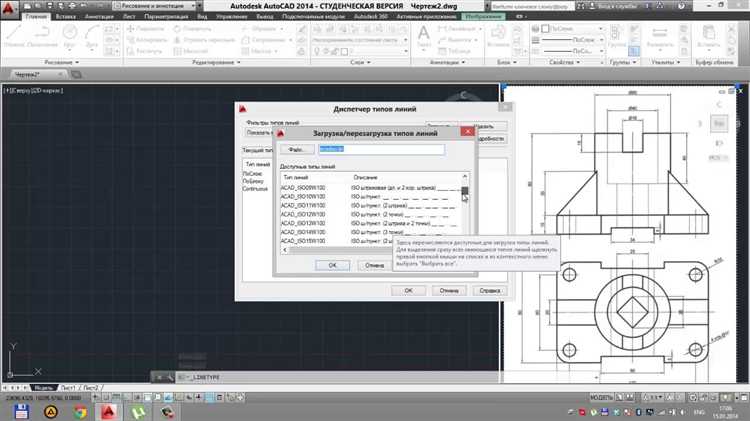Click the Measure (Размерить) utilities icon
Viewport: 750px width, 421px height.
click(x=660, y=36)
